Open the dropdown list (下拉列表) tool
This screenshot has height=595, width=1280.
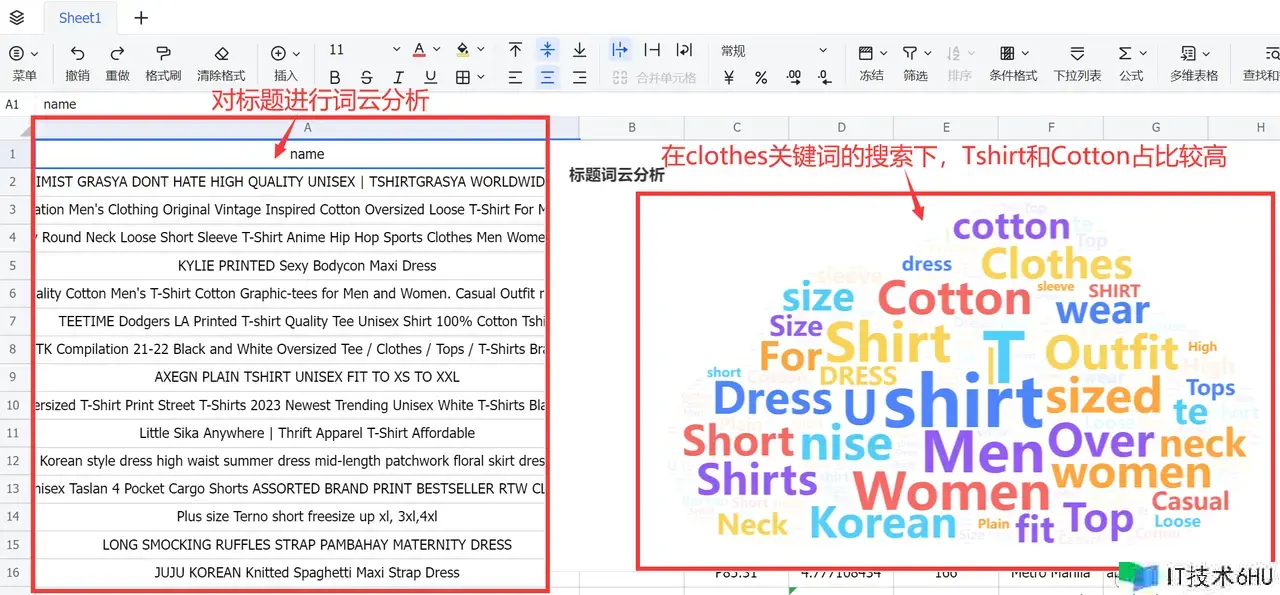(x=1077, y=53)
